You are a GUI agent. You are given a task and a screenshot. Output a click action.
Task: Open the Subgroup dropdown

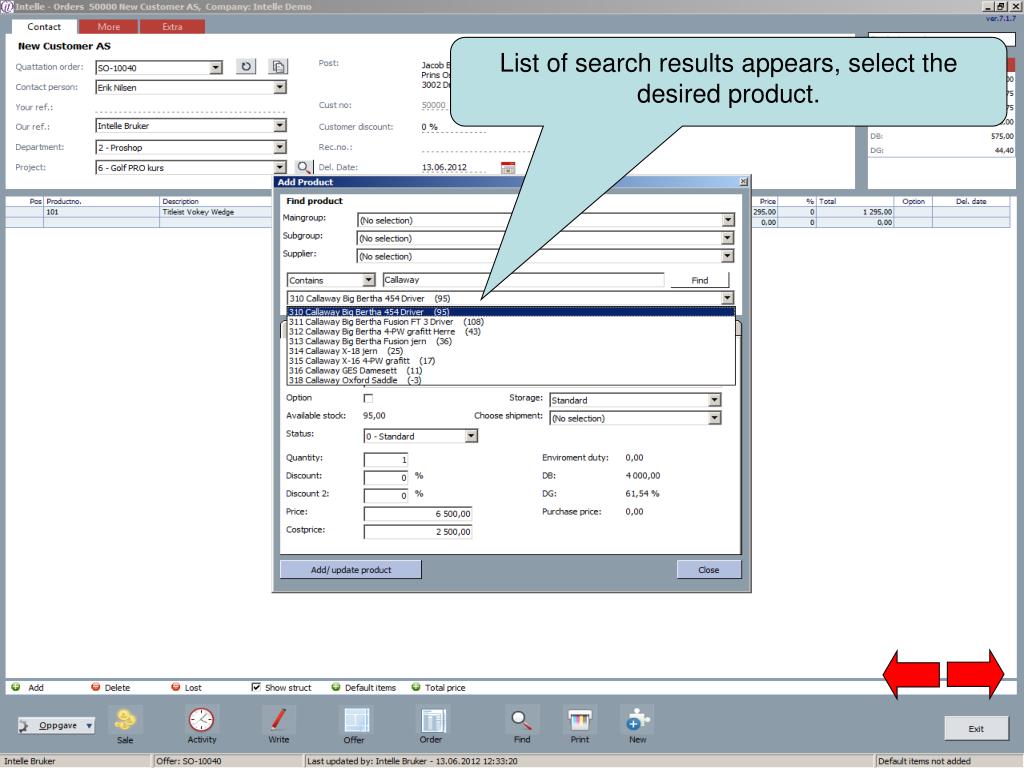(728, 238)
